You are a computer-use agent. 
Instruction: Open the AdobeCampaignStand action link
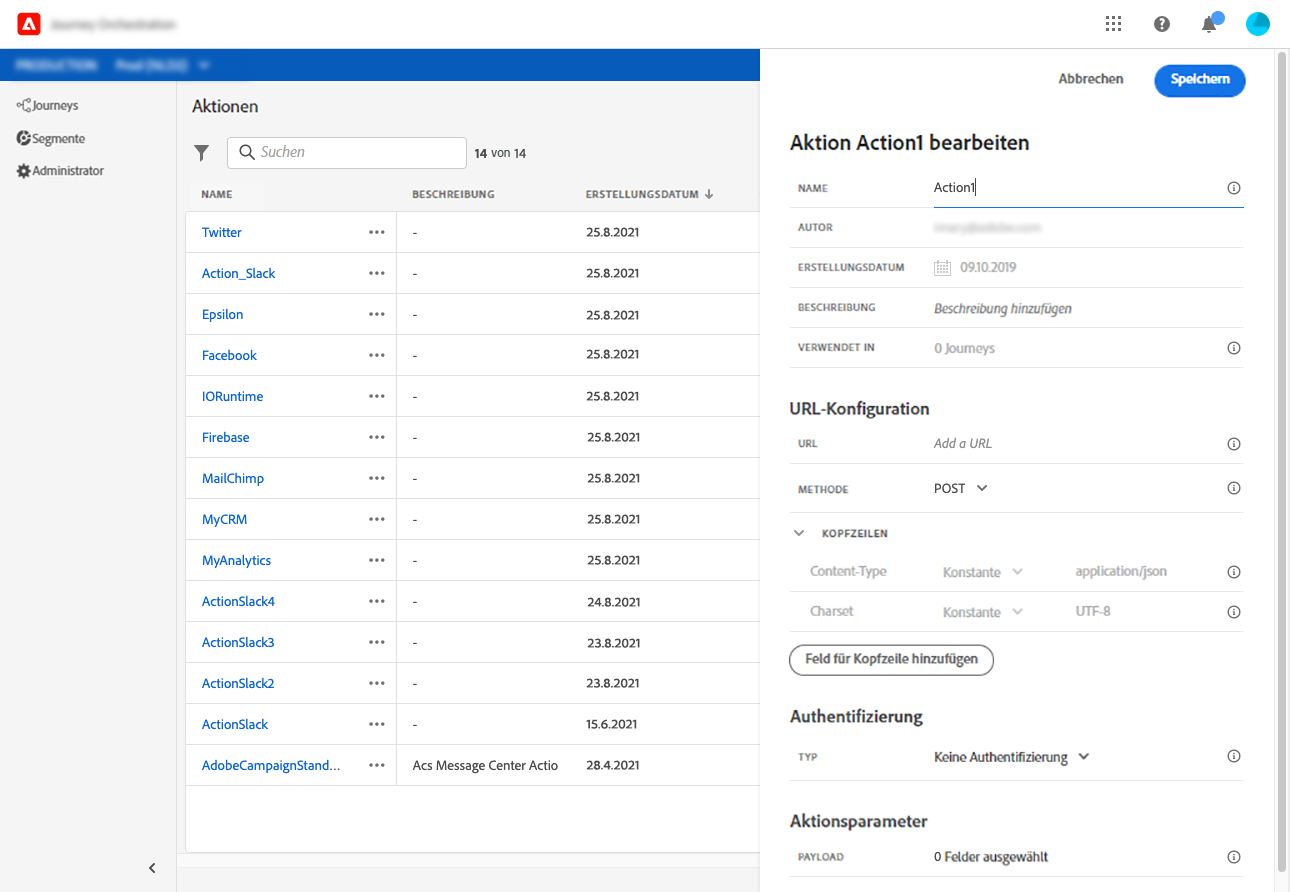(x=271, y=765)
